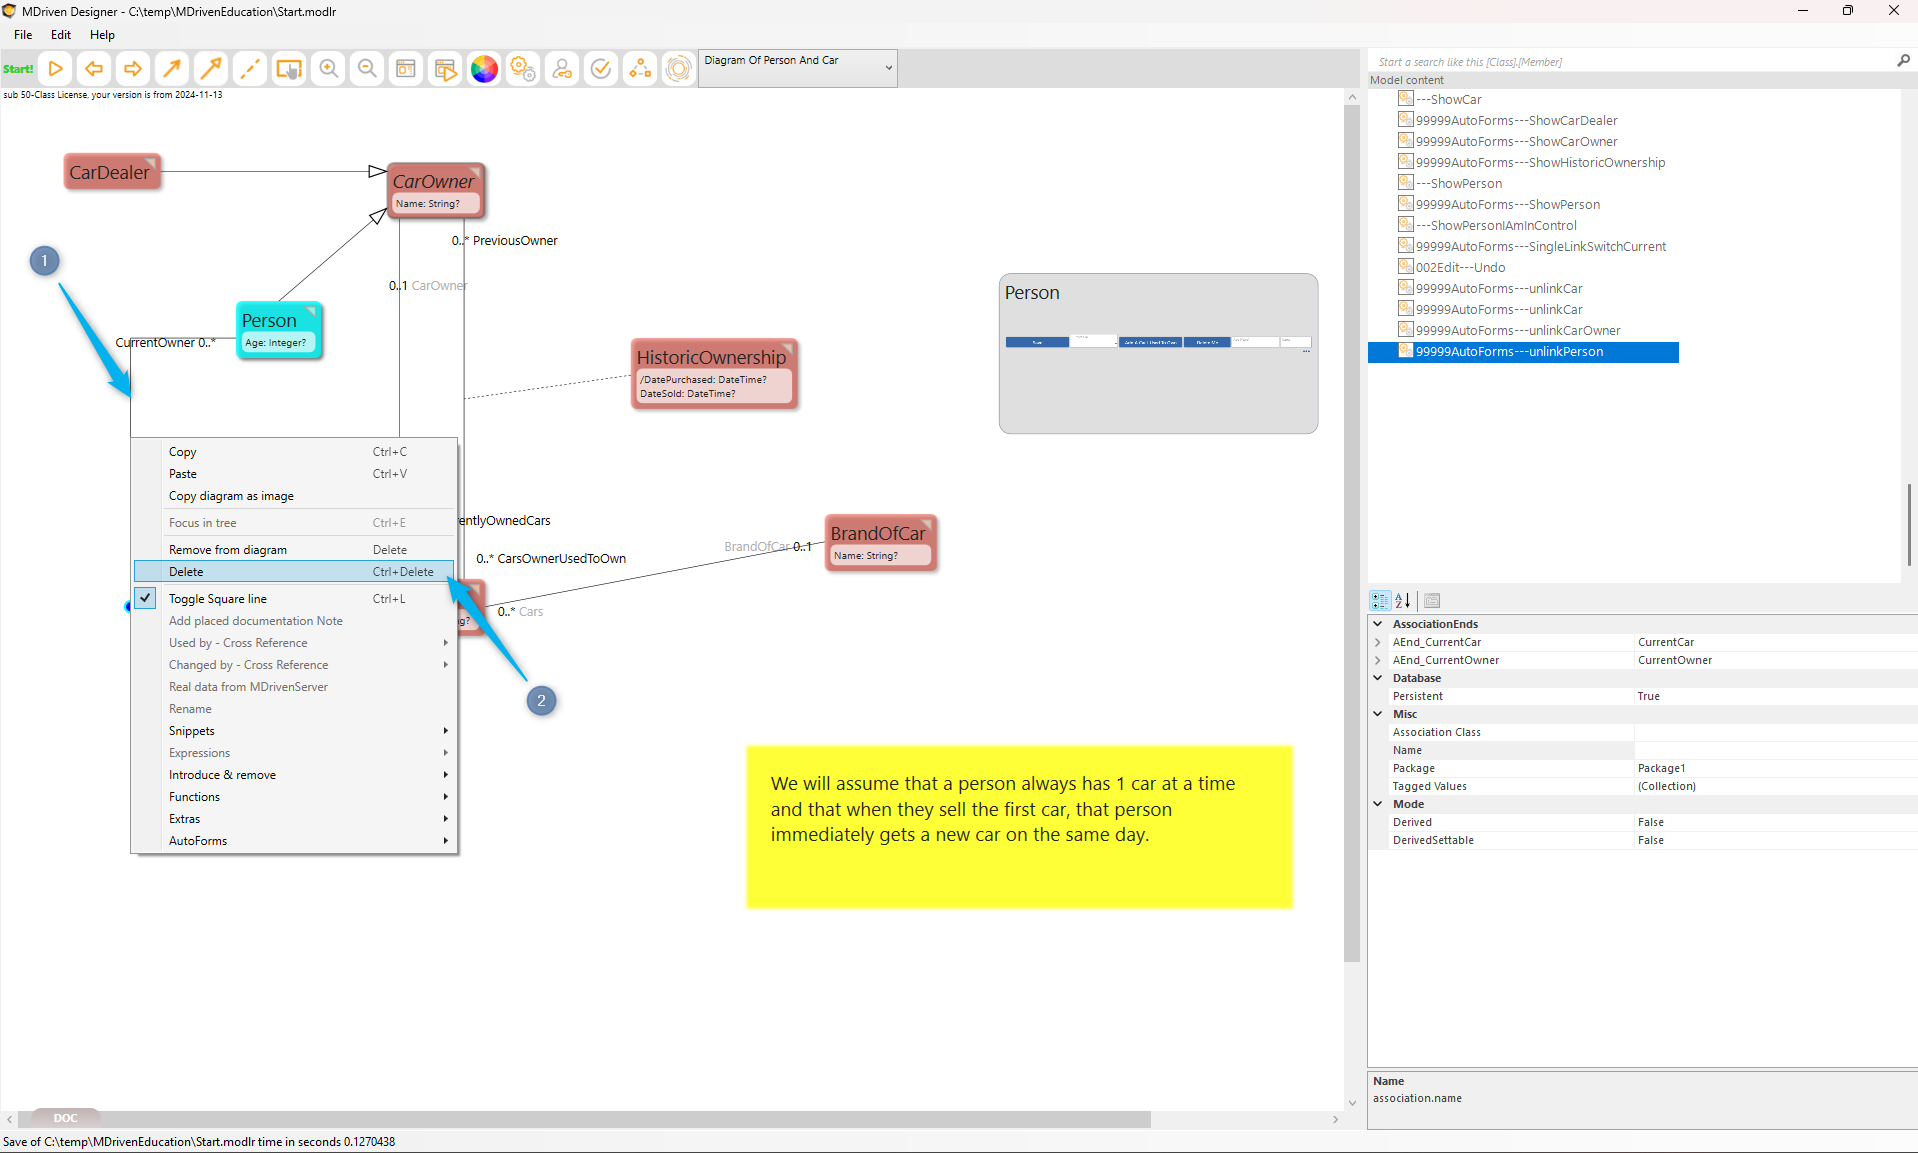Sort properties alphabetically with A-Z icon

tap(1403, 601)
